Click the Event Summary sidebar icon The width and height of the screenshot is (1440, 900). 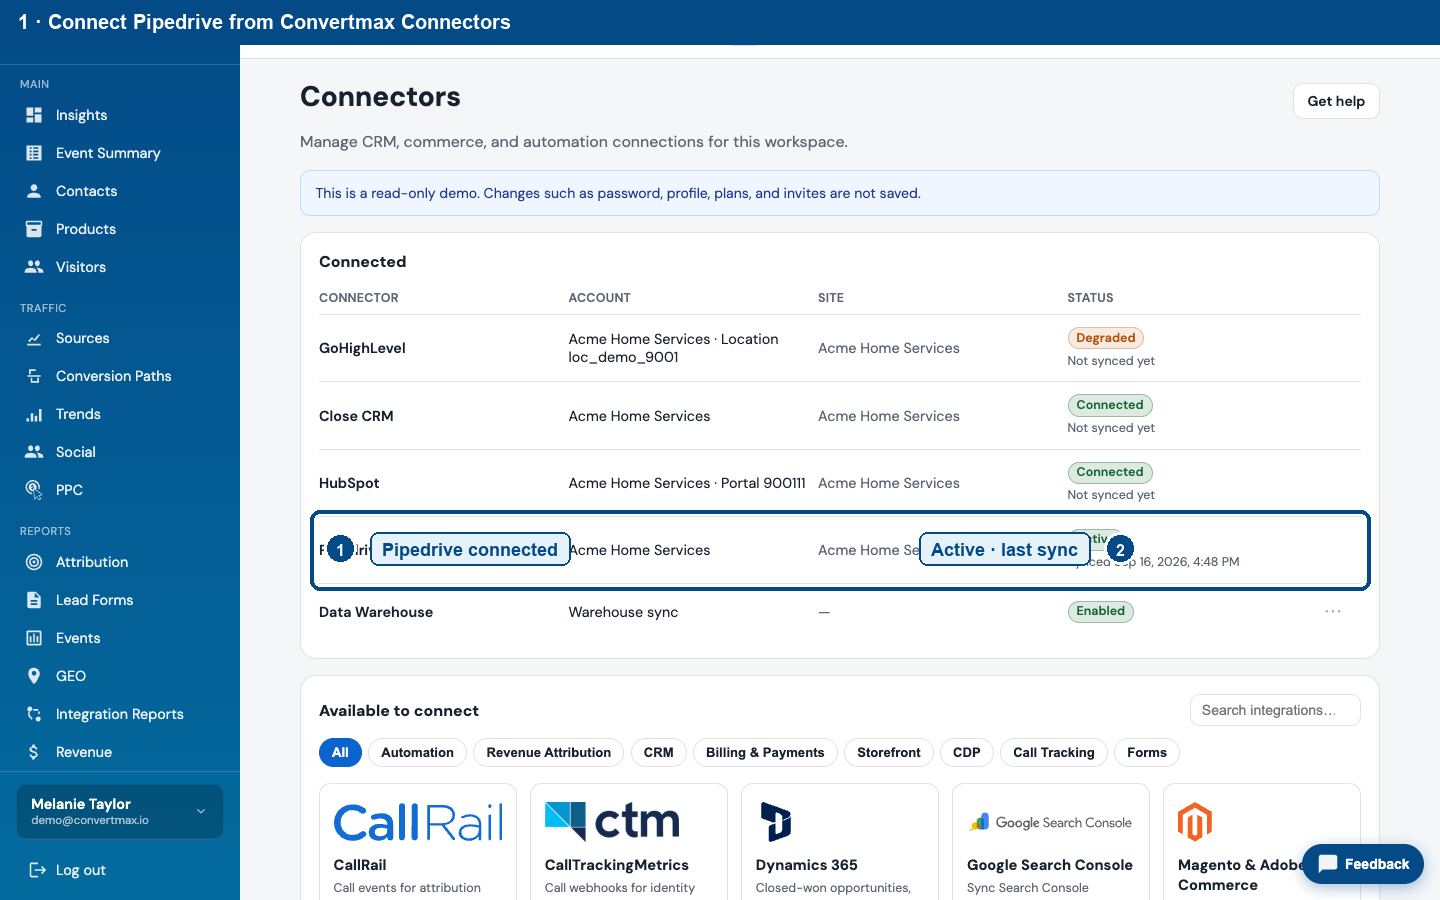pos(34,153)
